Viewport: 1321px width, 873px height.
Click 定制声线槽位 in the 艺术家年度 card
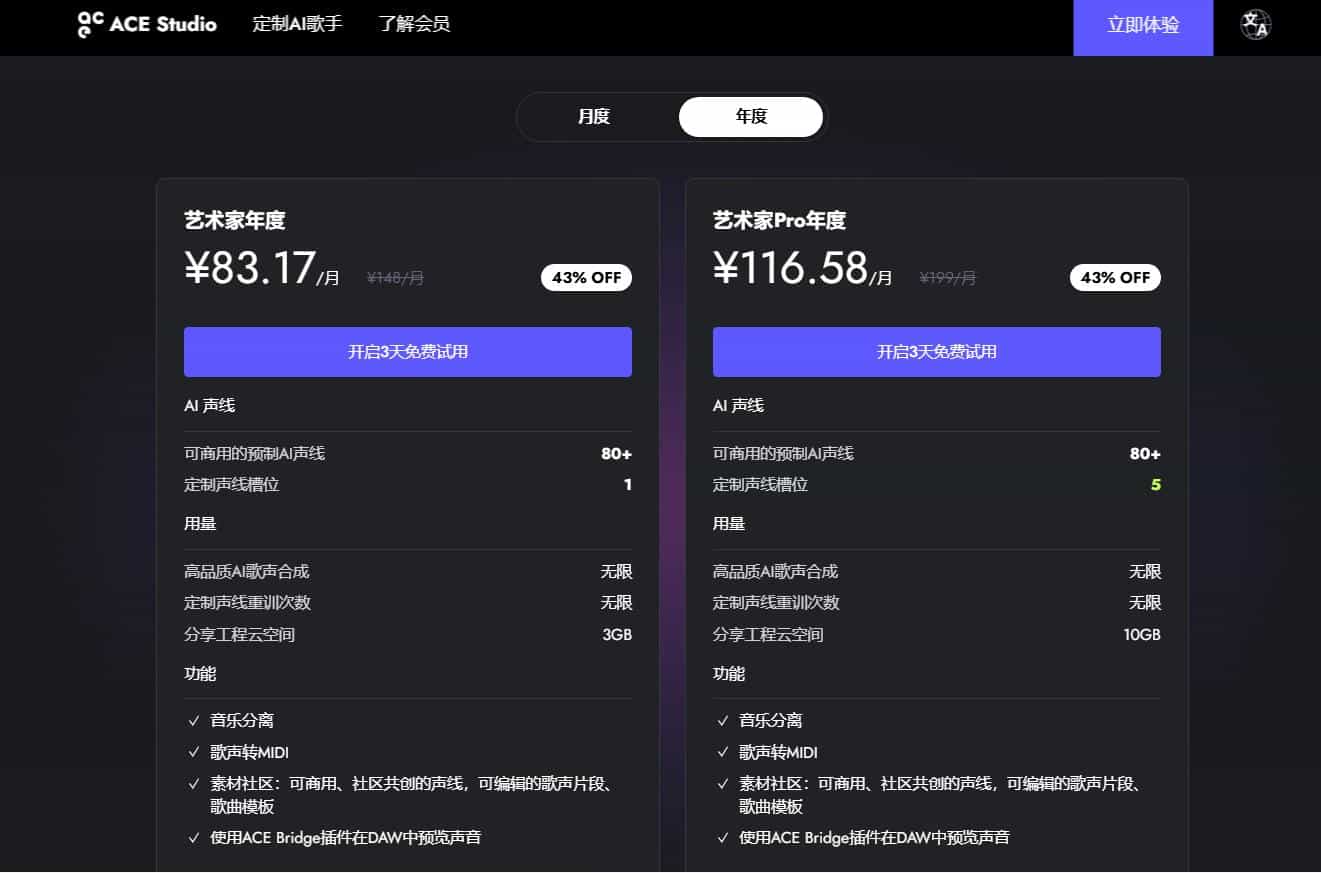(232, 485)
